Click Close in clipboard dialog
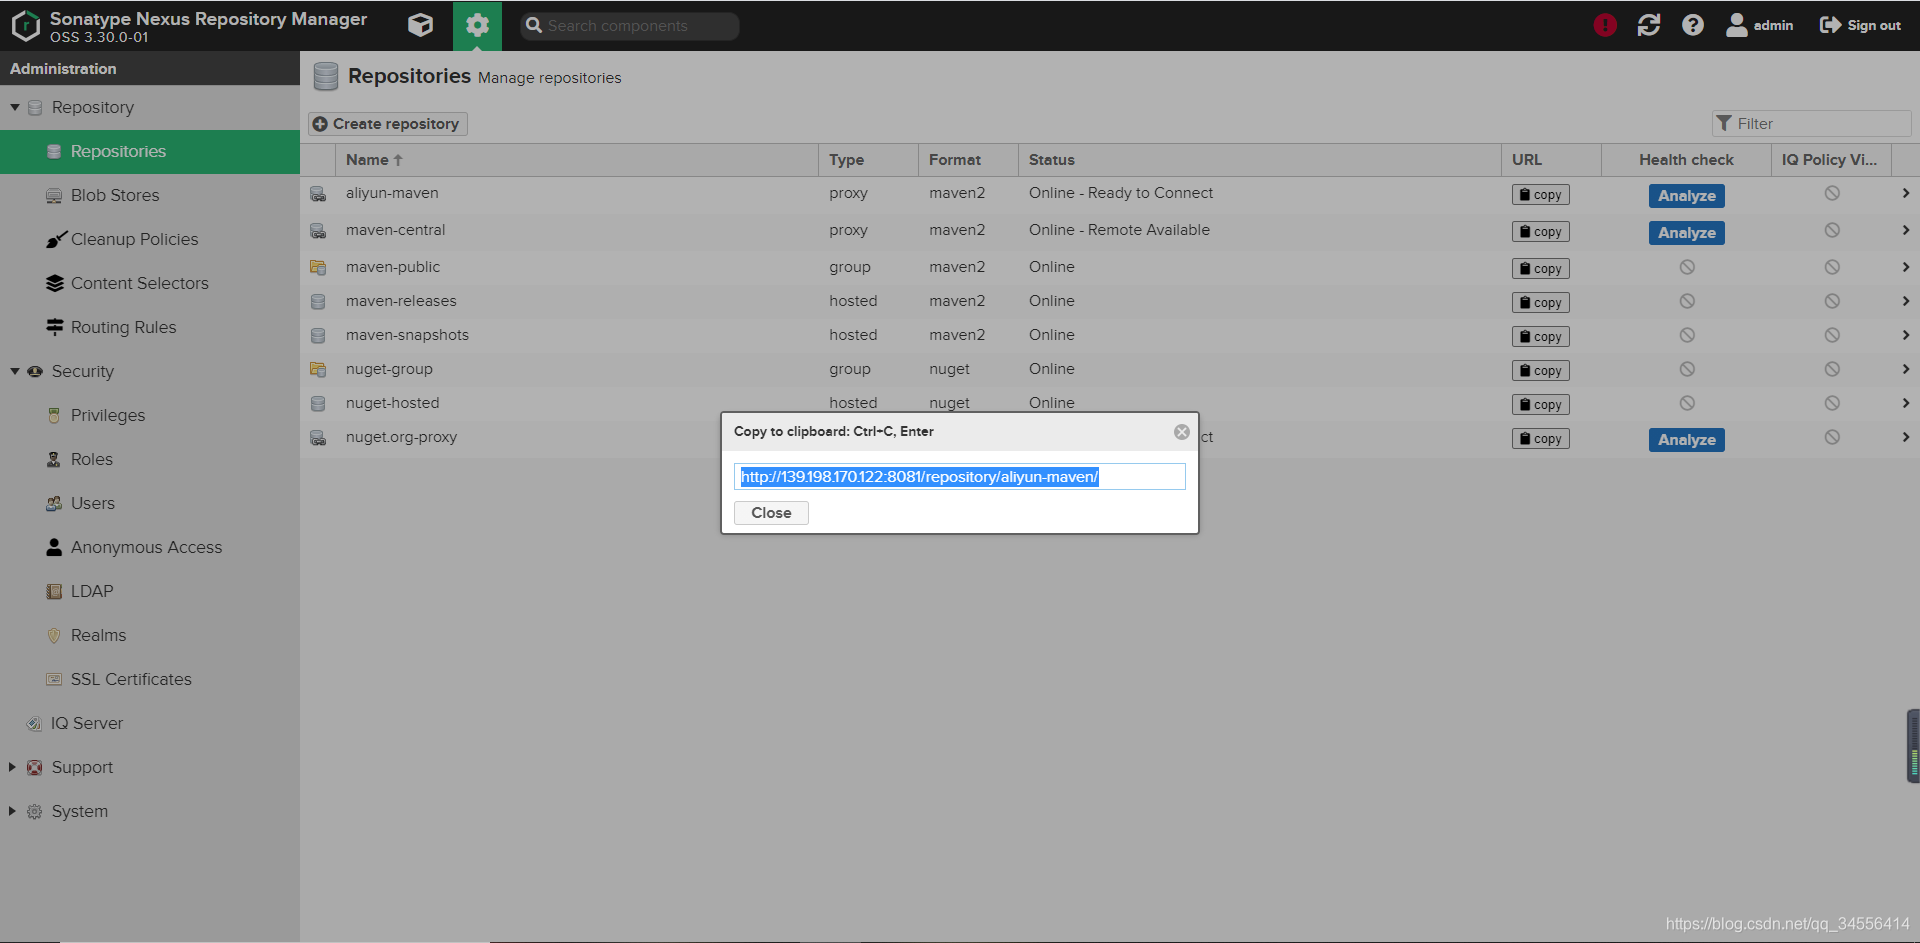The height and width of the screenshot is (943, 1920). 771,513
